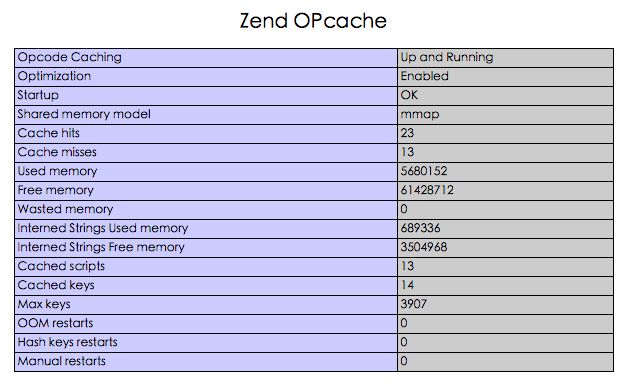Select the Opcode Caching label cell
This screenshot has width=628, height=384.
(206, 58)
